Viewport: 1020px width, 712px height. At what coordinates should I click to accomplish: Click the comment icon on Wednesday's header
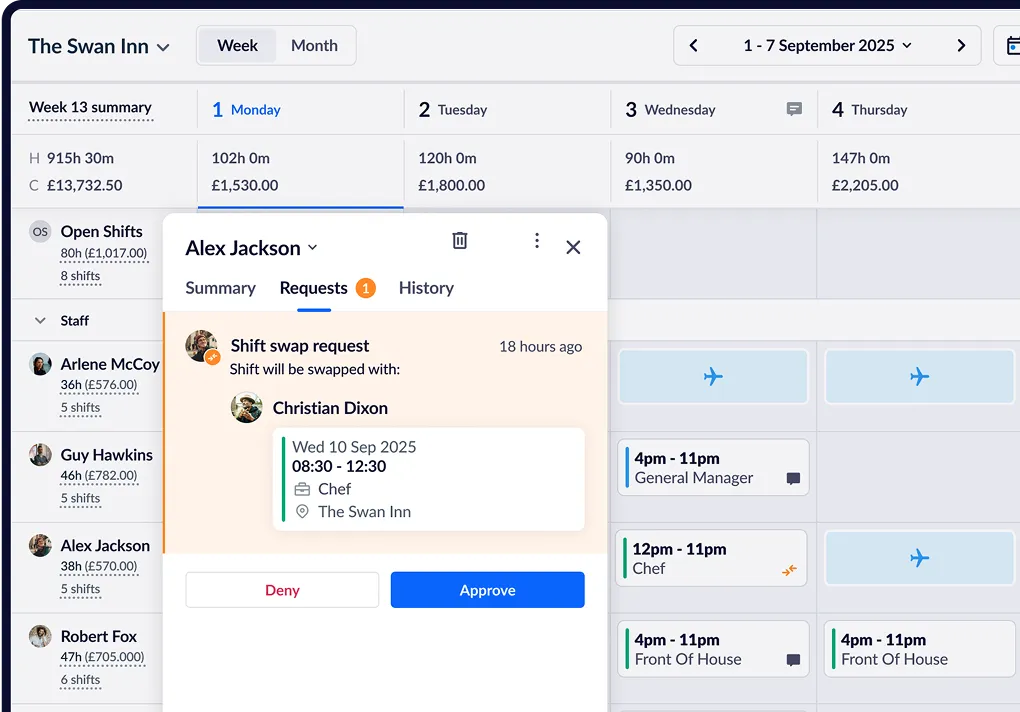pos(793,110)
